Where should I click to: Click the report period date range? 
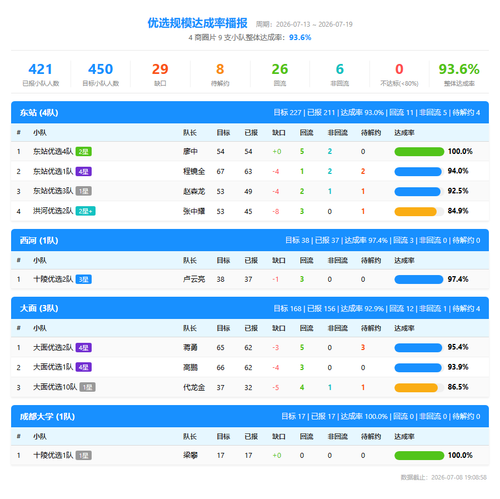tap(304, 24)
